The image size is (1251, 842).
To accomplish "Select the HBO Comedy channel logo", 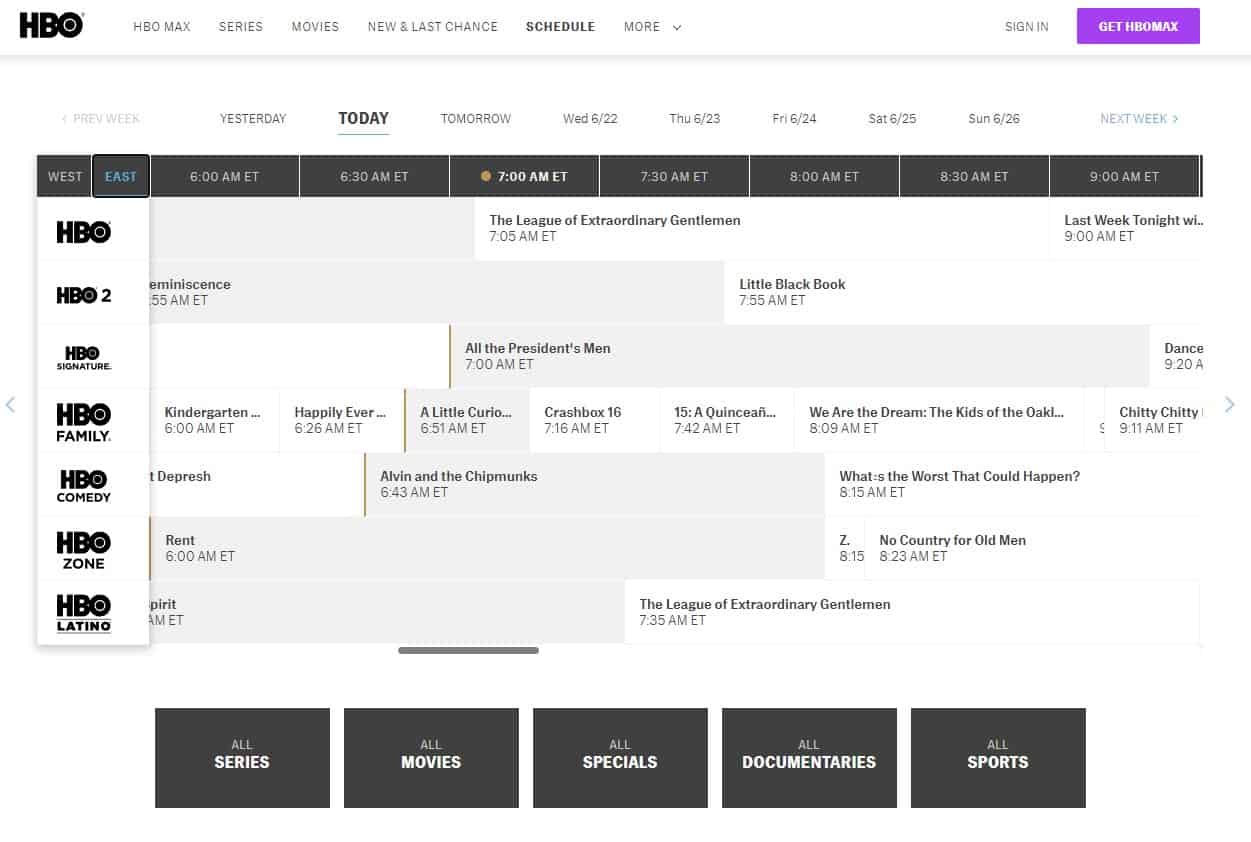I will [84, 486].
